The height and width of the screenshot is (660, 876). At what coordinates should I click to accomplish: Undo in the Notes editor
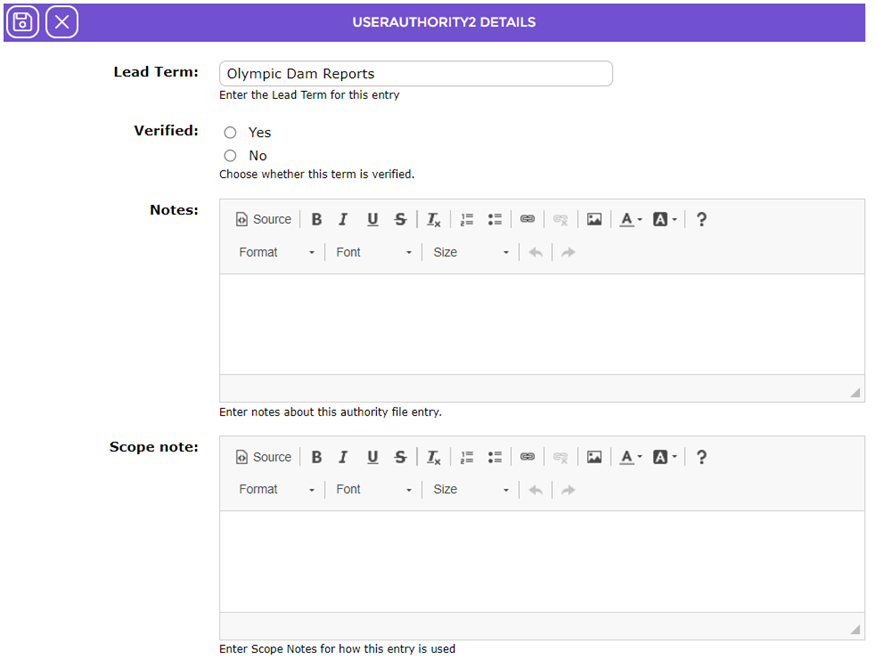[x=536, y=253]
